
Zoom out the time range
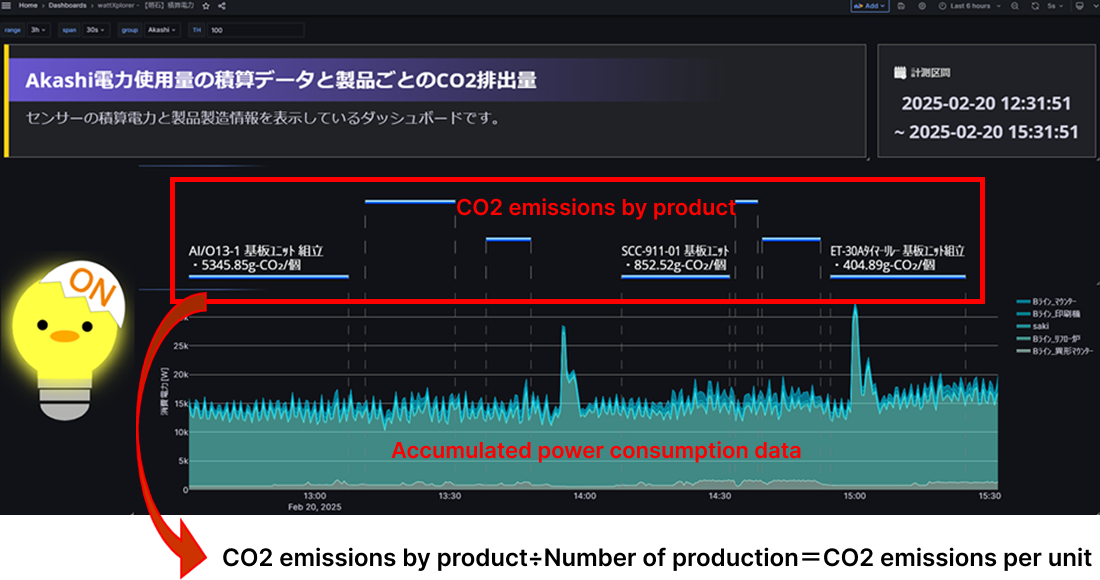pyautogui.click(x=1014, y=6)
